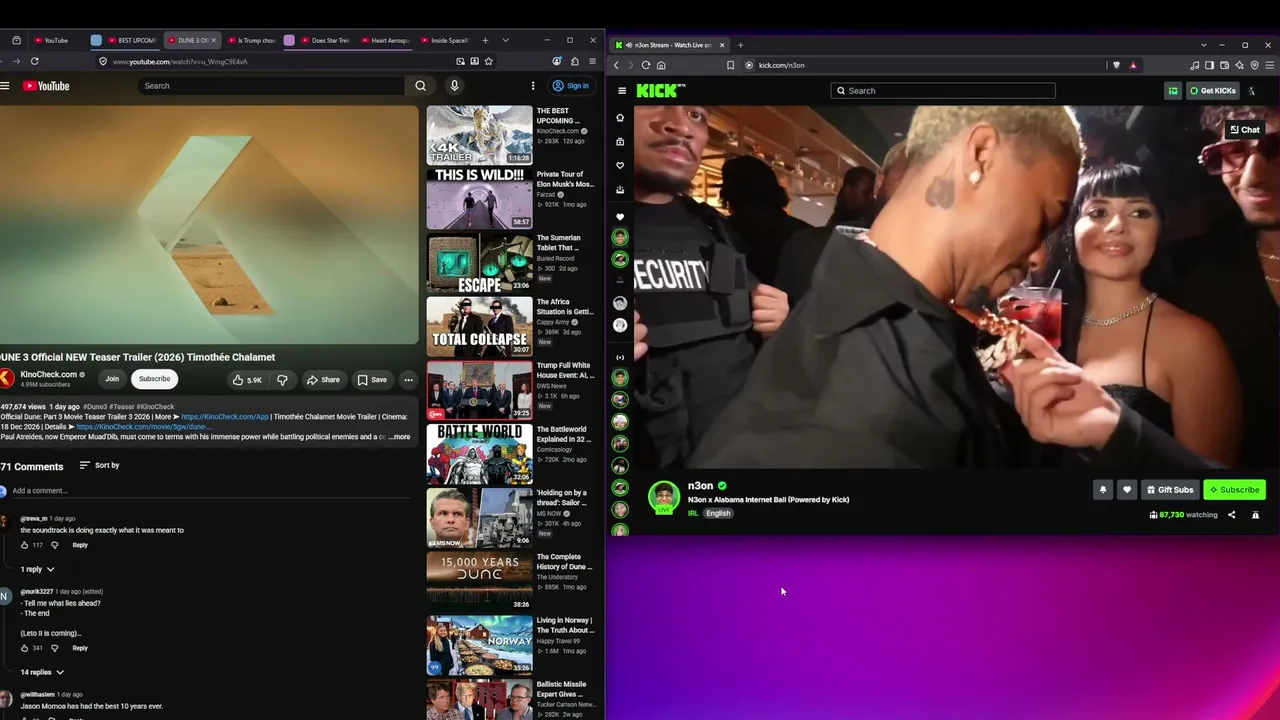Start YouTube voice search with the microphone
This screenshot has width=1280, height=720.
point(454,86)
